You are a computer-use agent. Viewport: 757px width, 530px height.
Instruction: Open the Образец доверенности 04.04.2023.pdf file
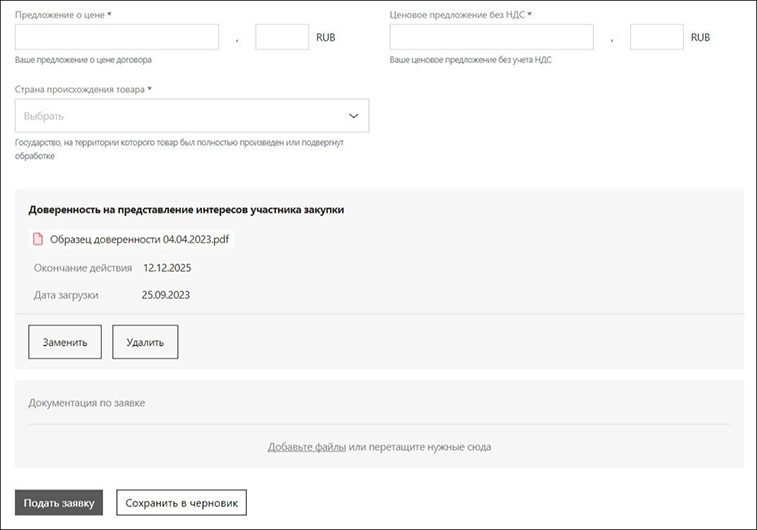[x=140, y=239]
